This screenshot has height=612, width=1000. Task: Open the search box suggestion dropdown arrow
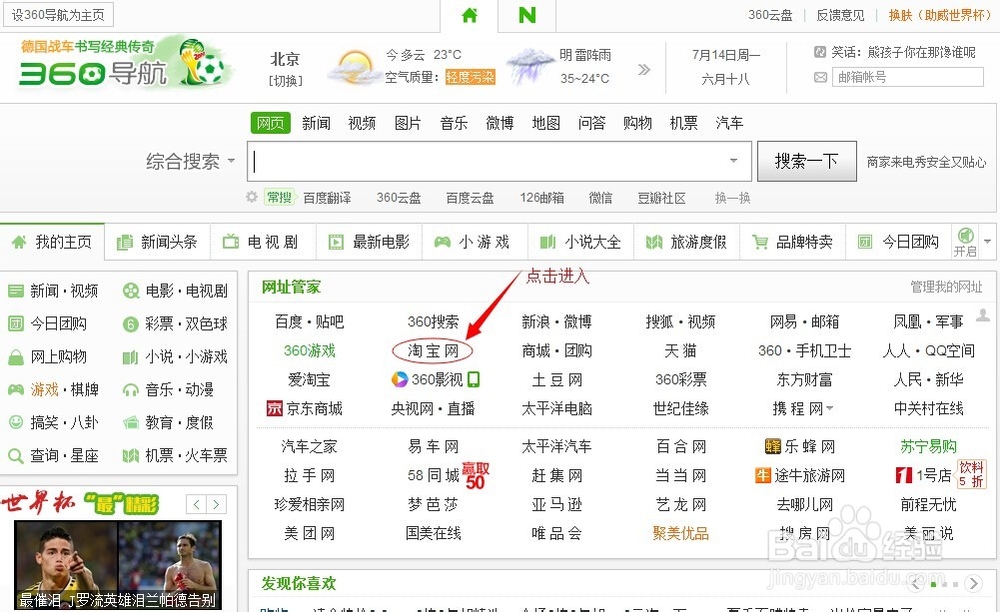point(733,161)
